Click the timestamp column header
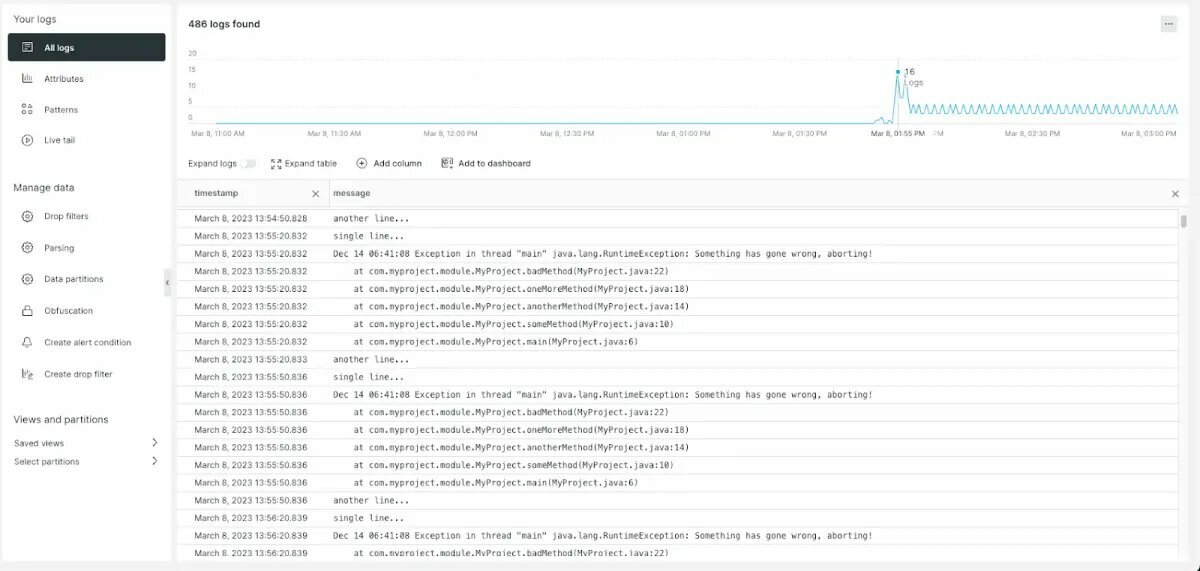Screen dimensions: 1200x571 point(216,193)
